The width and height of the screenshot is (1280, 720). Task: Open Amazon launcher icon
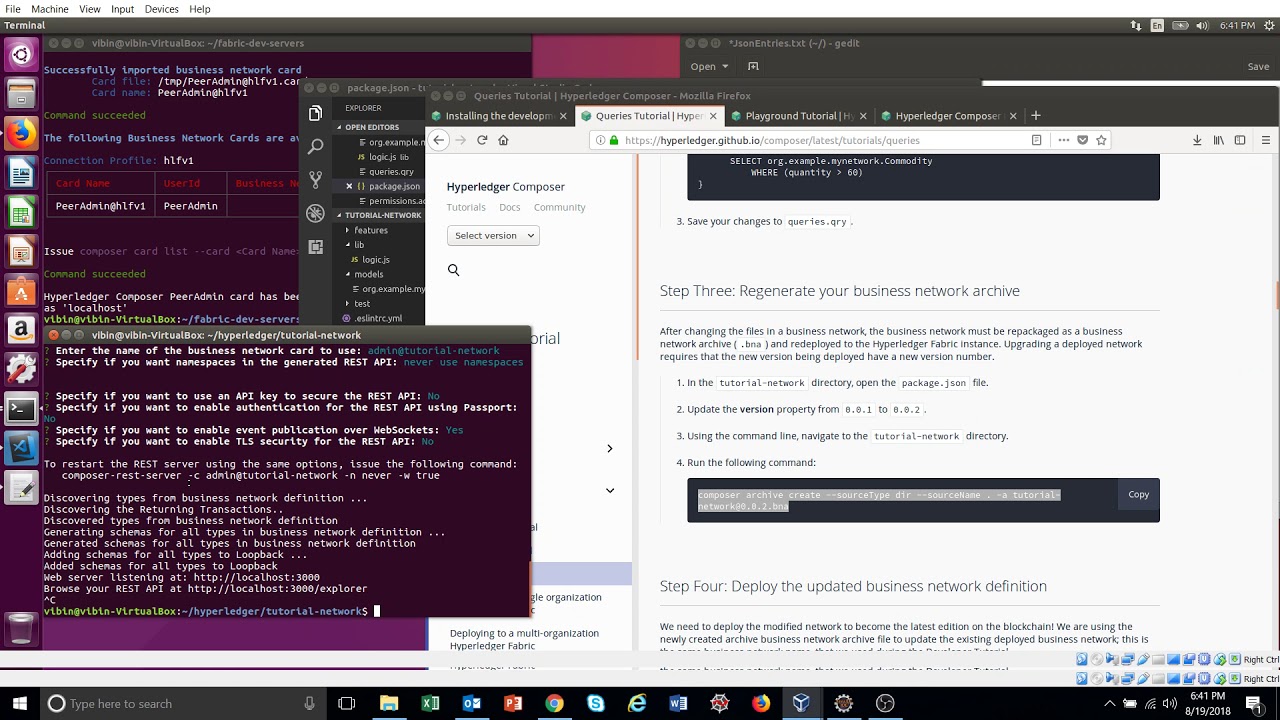(22, 329)
